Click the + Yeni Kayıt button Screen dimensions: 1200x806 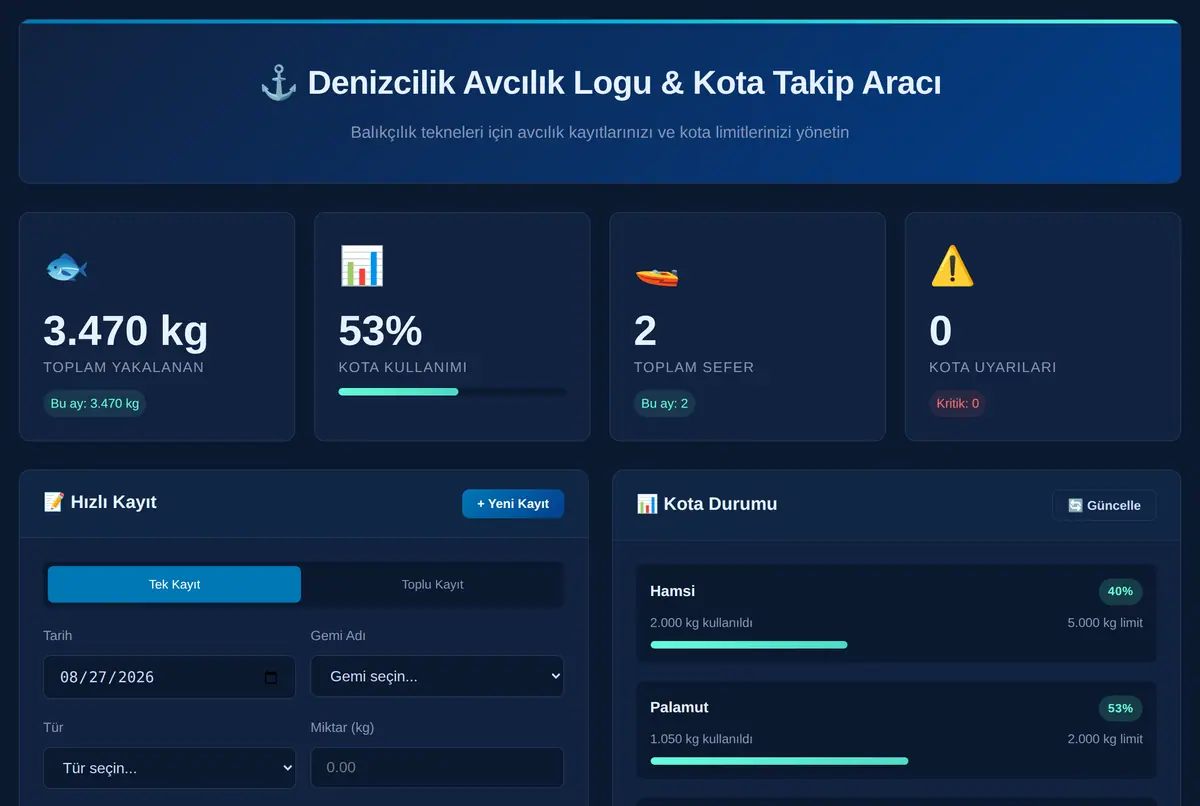[x=513, y=504]
